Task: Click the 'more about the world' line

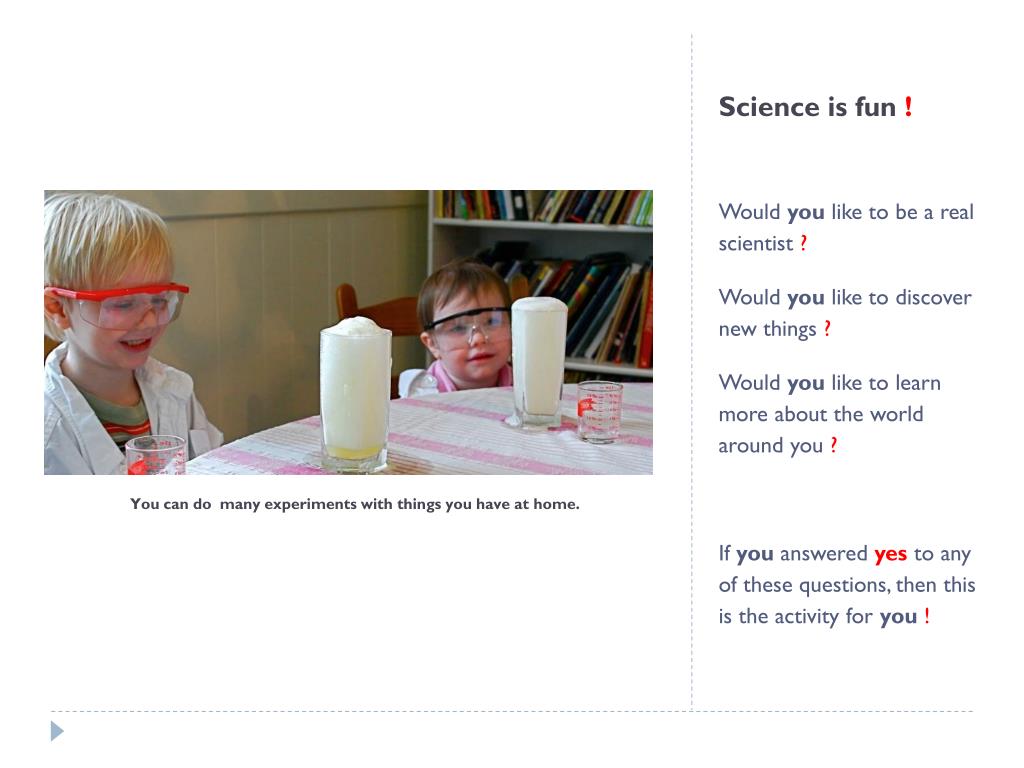Action: 821,414
